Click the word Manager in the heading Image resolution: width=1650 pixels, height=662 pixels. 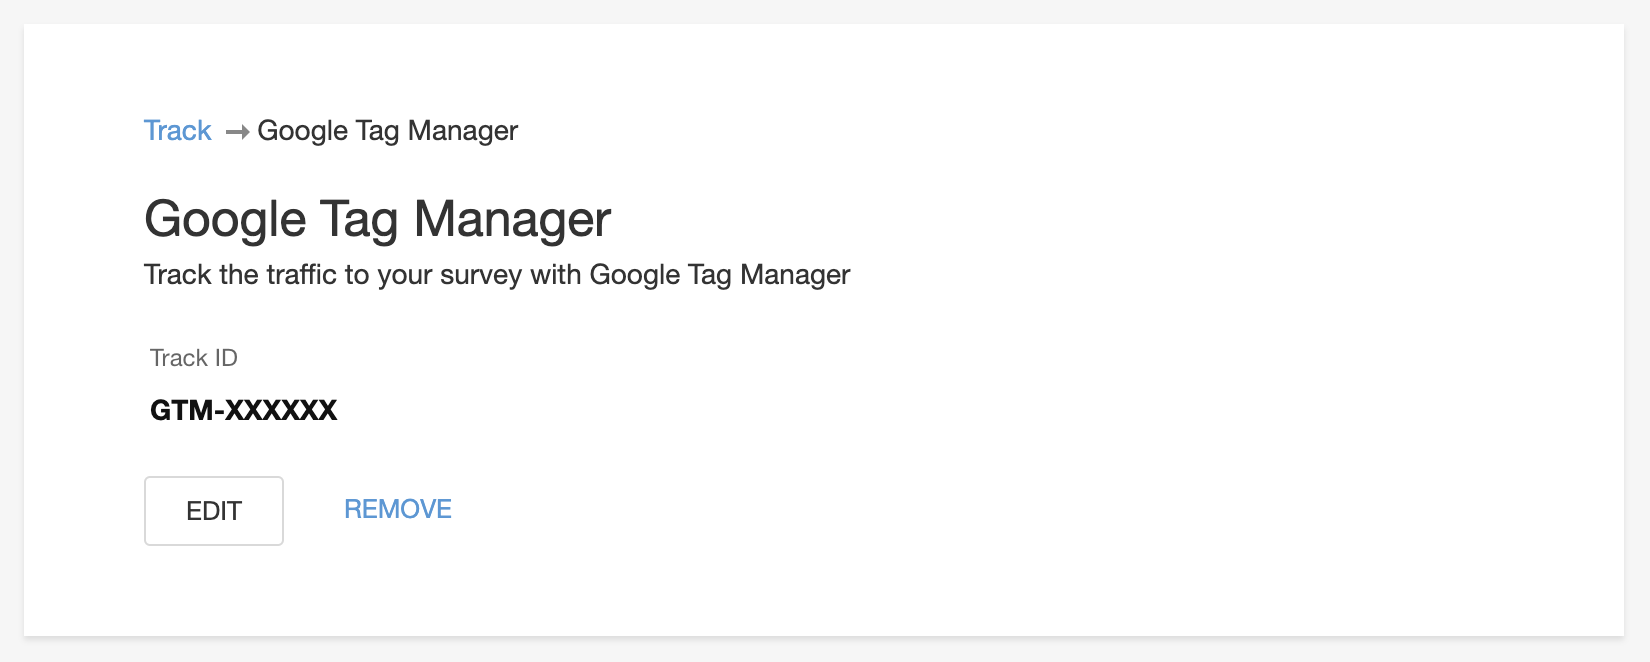(x=512, y=219)
